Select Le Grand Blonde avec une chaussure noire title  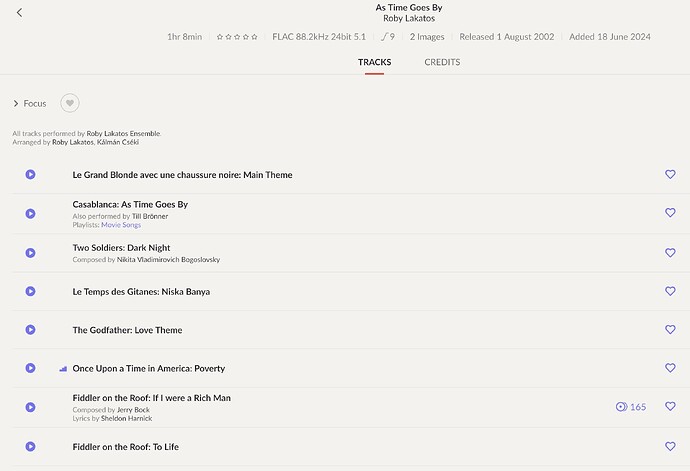pyautogui.click(x=182, y=175)
